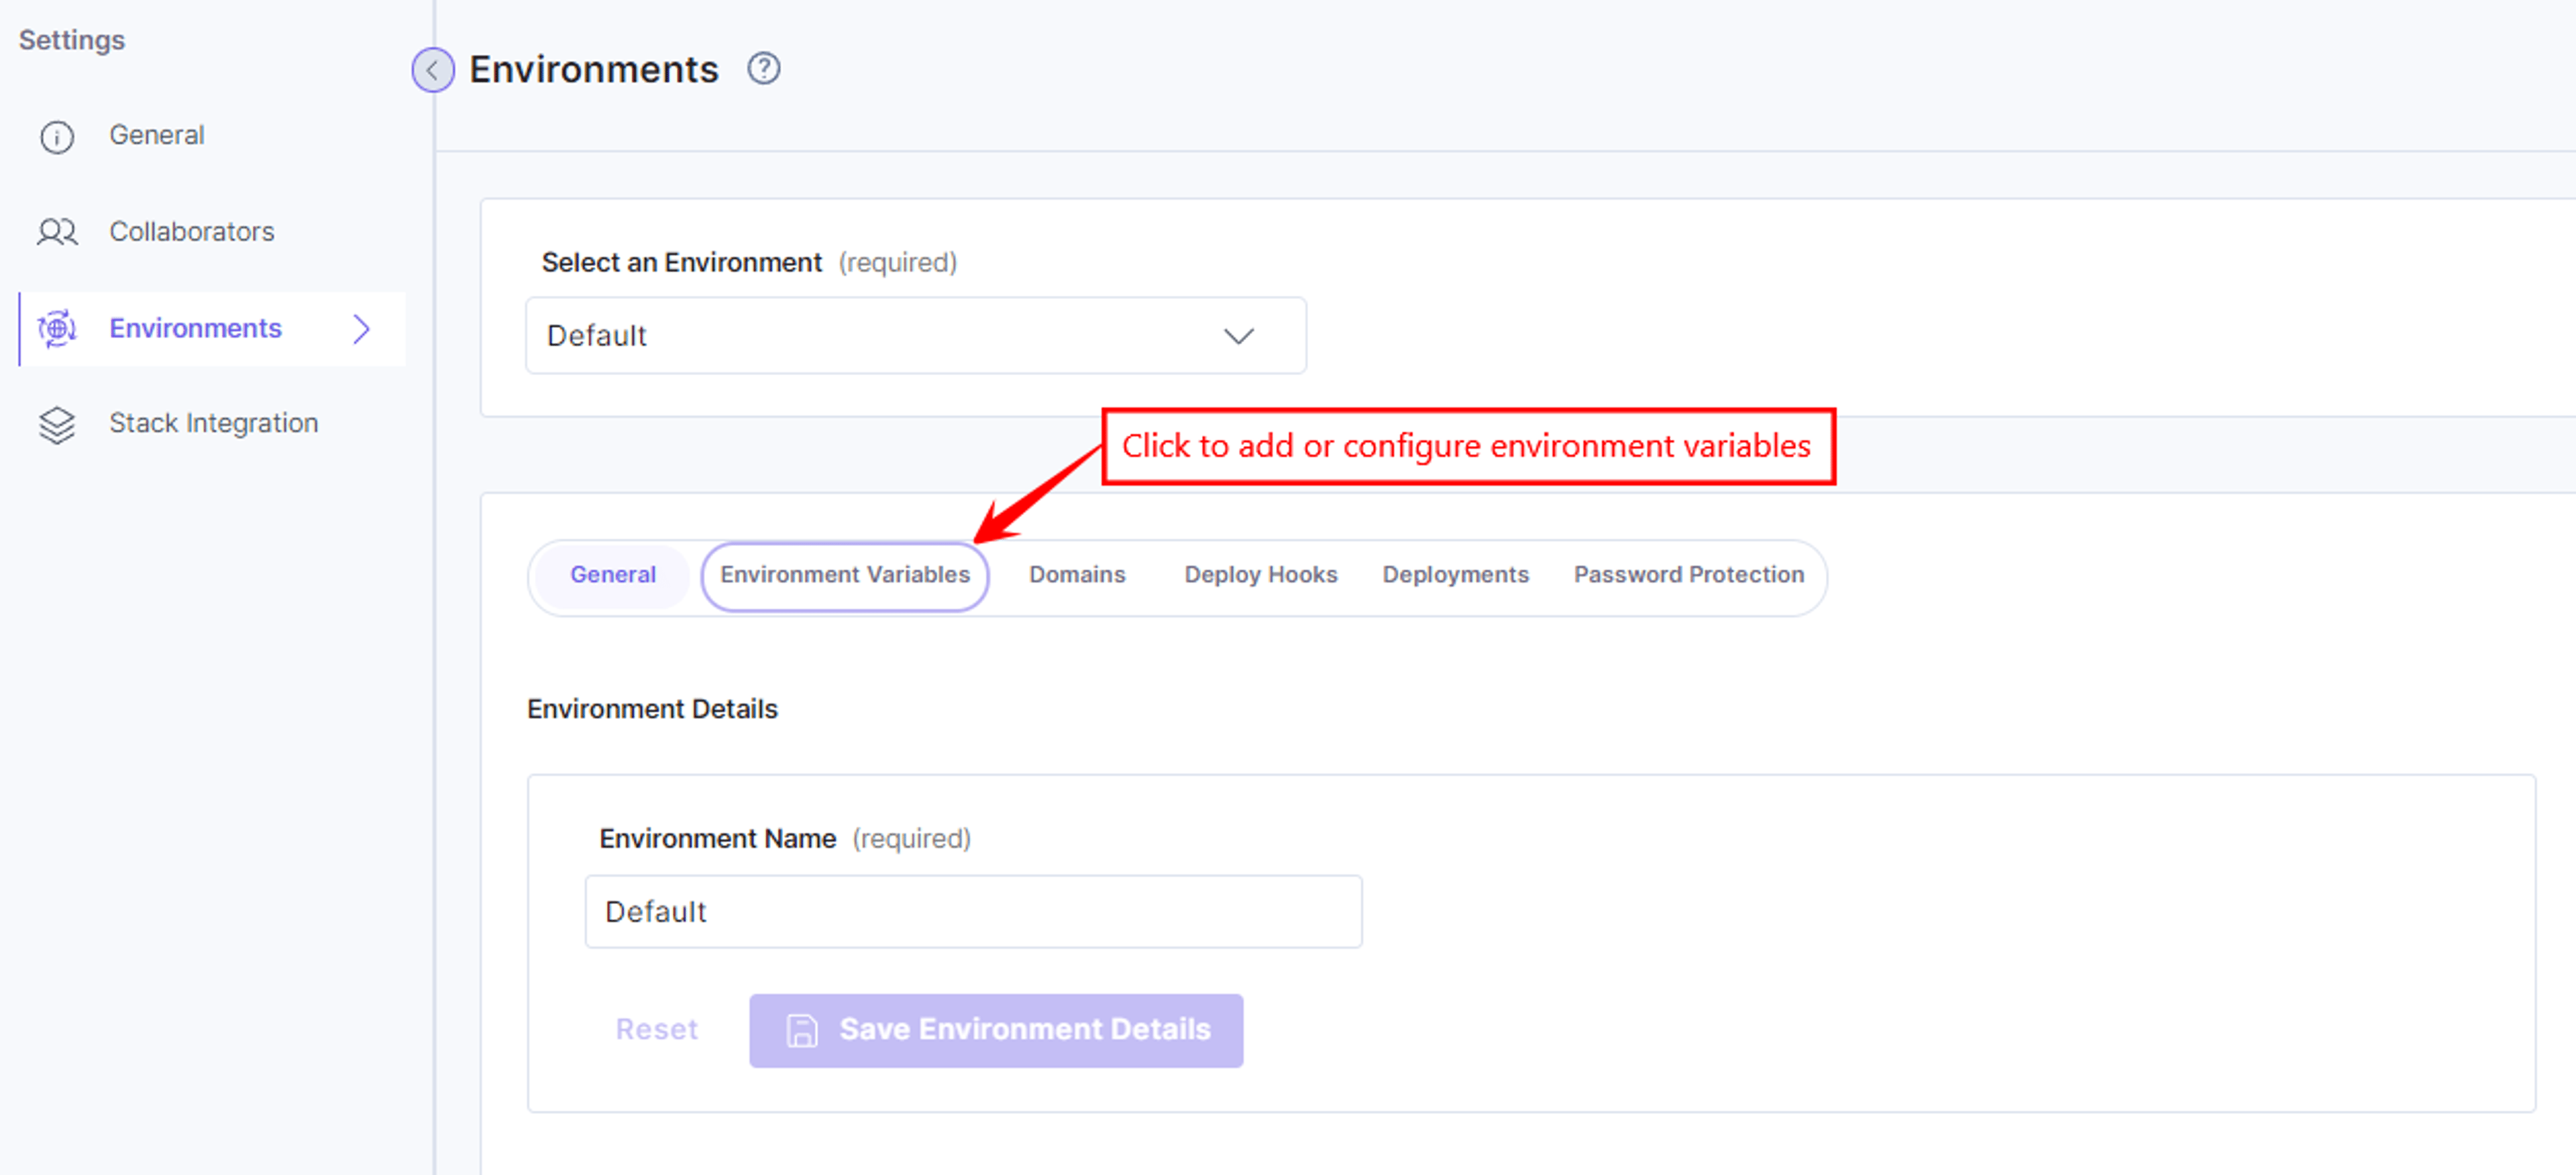Click the Collaborators people icon

[x=57, y=232]
